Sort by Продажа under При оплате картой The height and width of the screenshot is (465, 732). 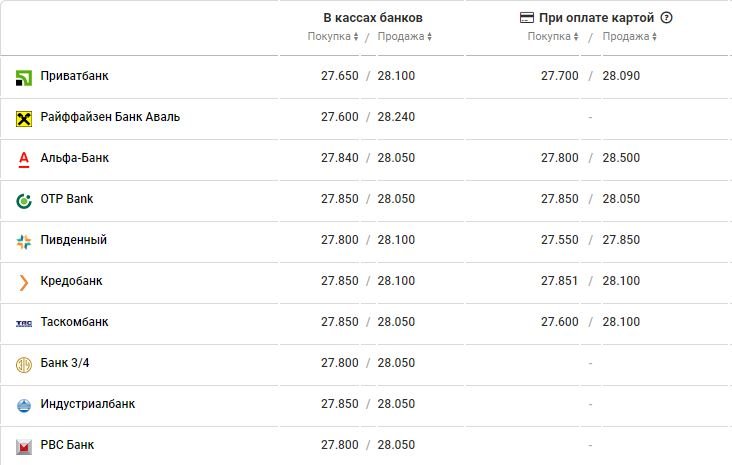[x=629, y=36]
